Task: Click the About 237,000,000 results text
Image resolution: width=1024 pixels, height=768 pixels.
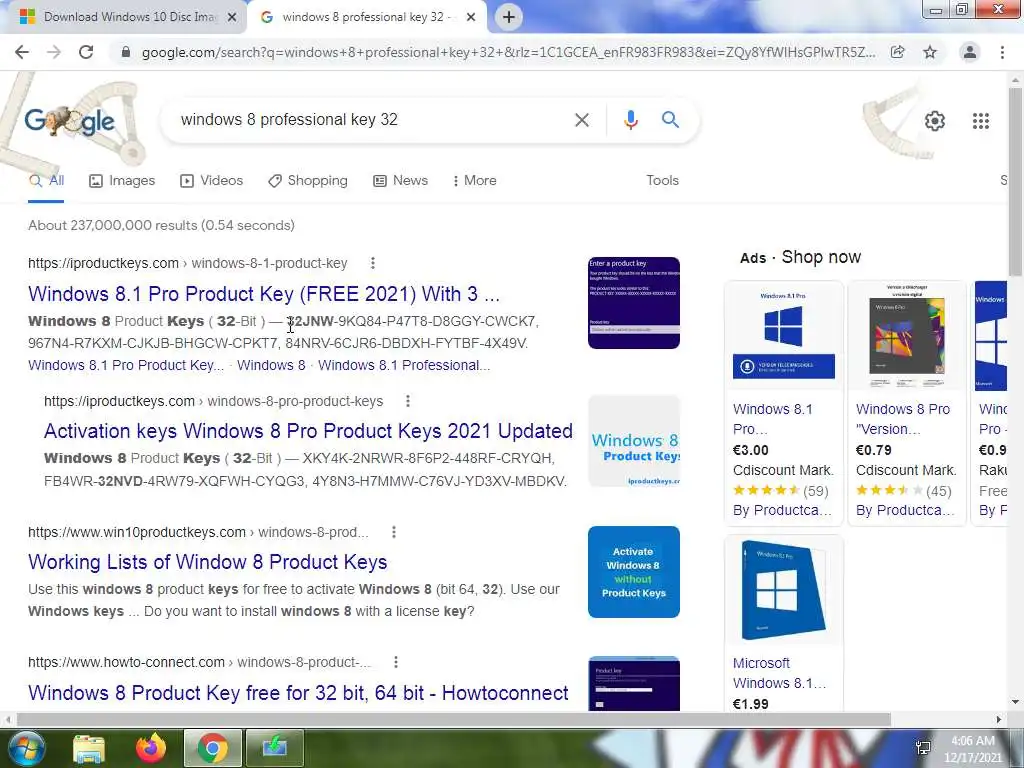Action: click(x=161, y=225)
